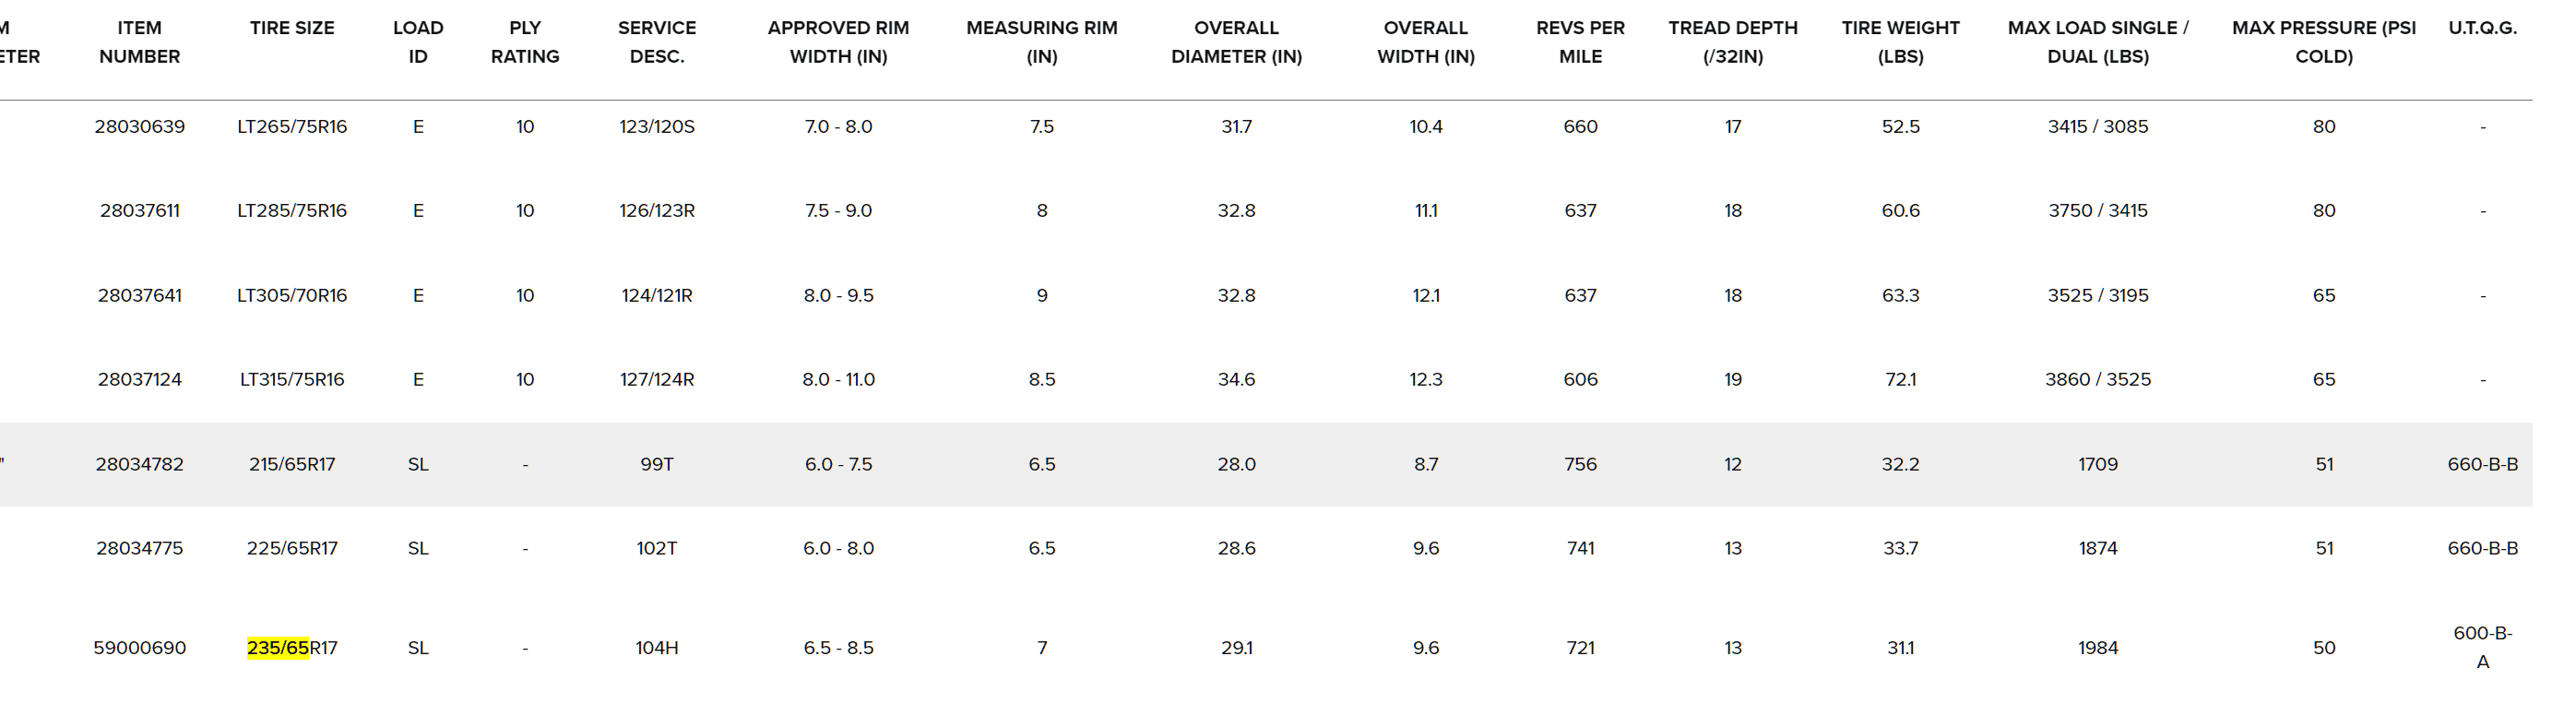The width and height of the screenshot is (2576, 704).
Task: Click the APPROVED RIM WIDTH header
Action: (838, 42)
